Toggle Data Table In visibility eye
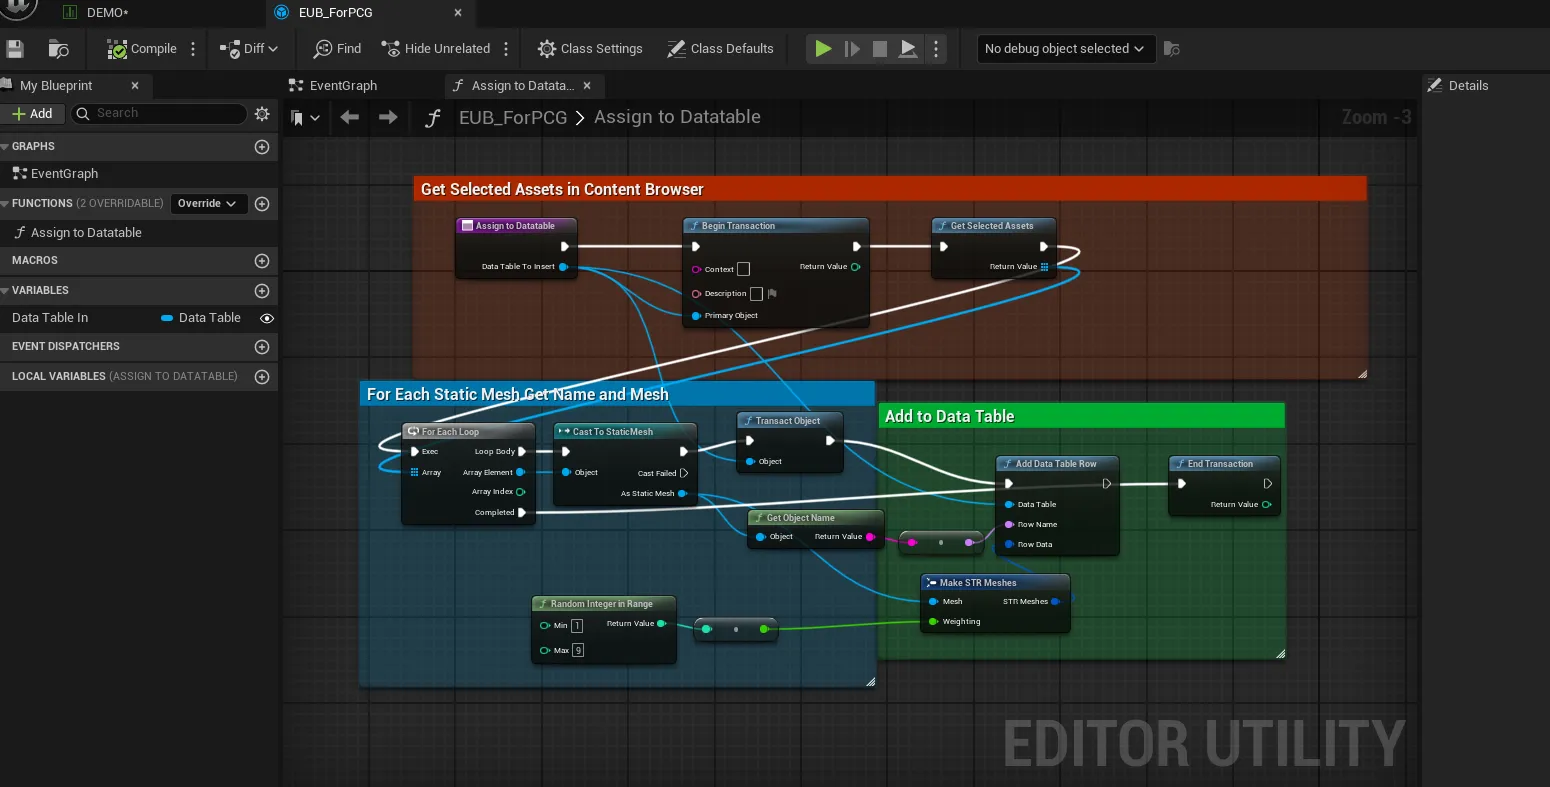 tap(267, 318)
